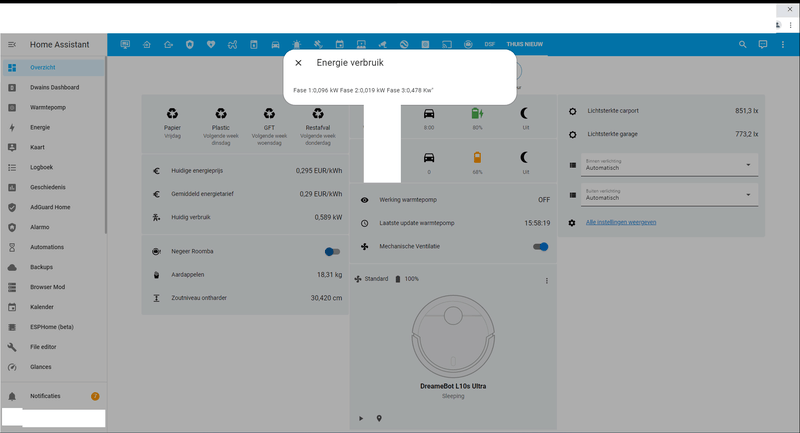Switch to the DSF tab
Viewport: 800px width, 433px height.
[x=489, y=44]
